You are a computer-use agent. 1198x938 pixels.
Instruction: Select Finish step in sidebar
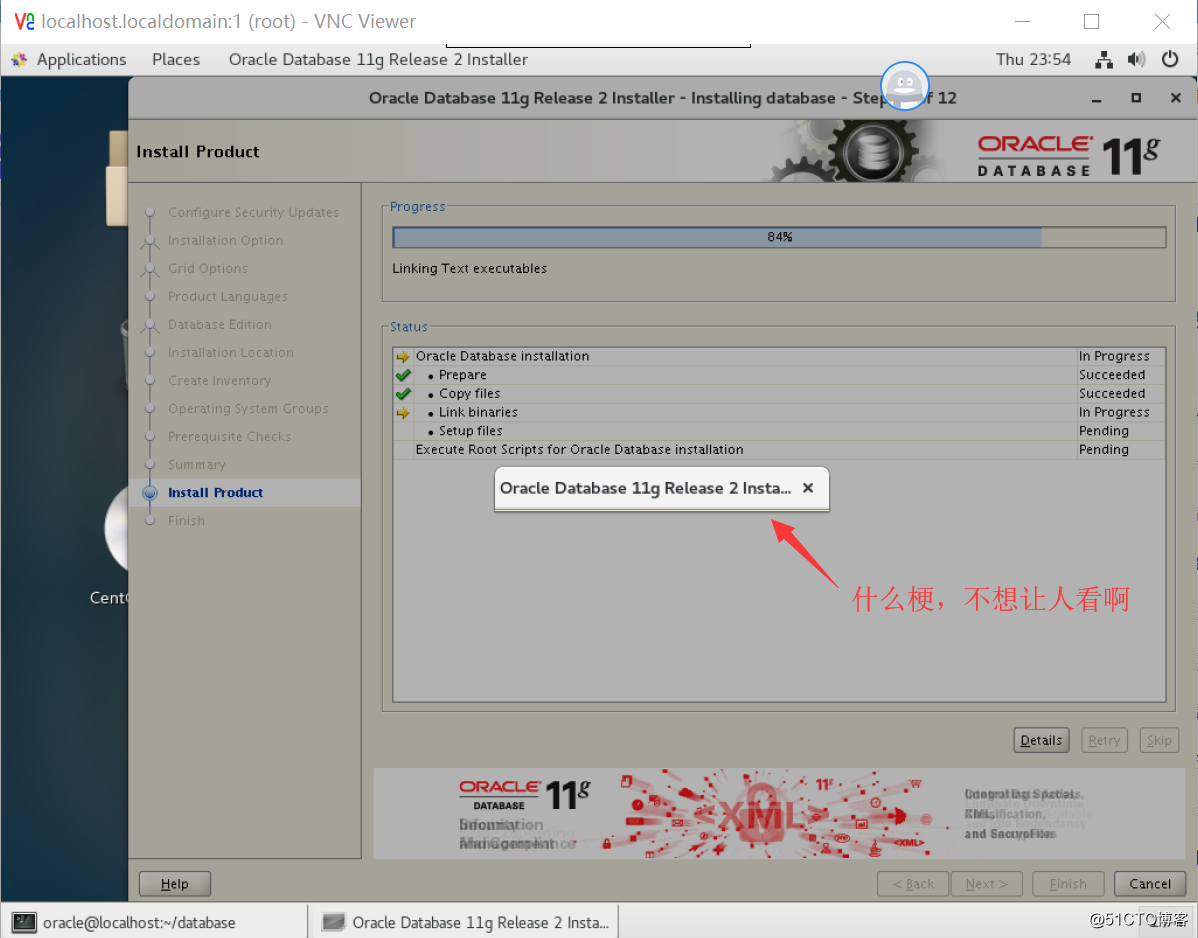(x=186, y=521)
